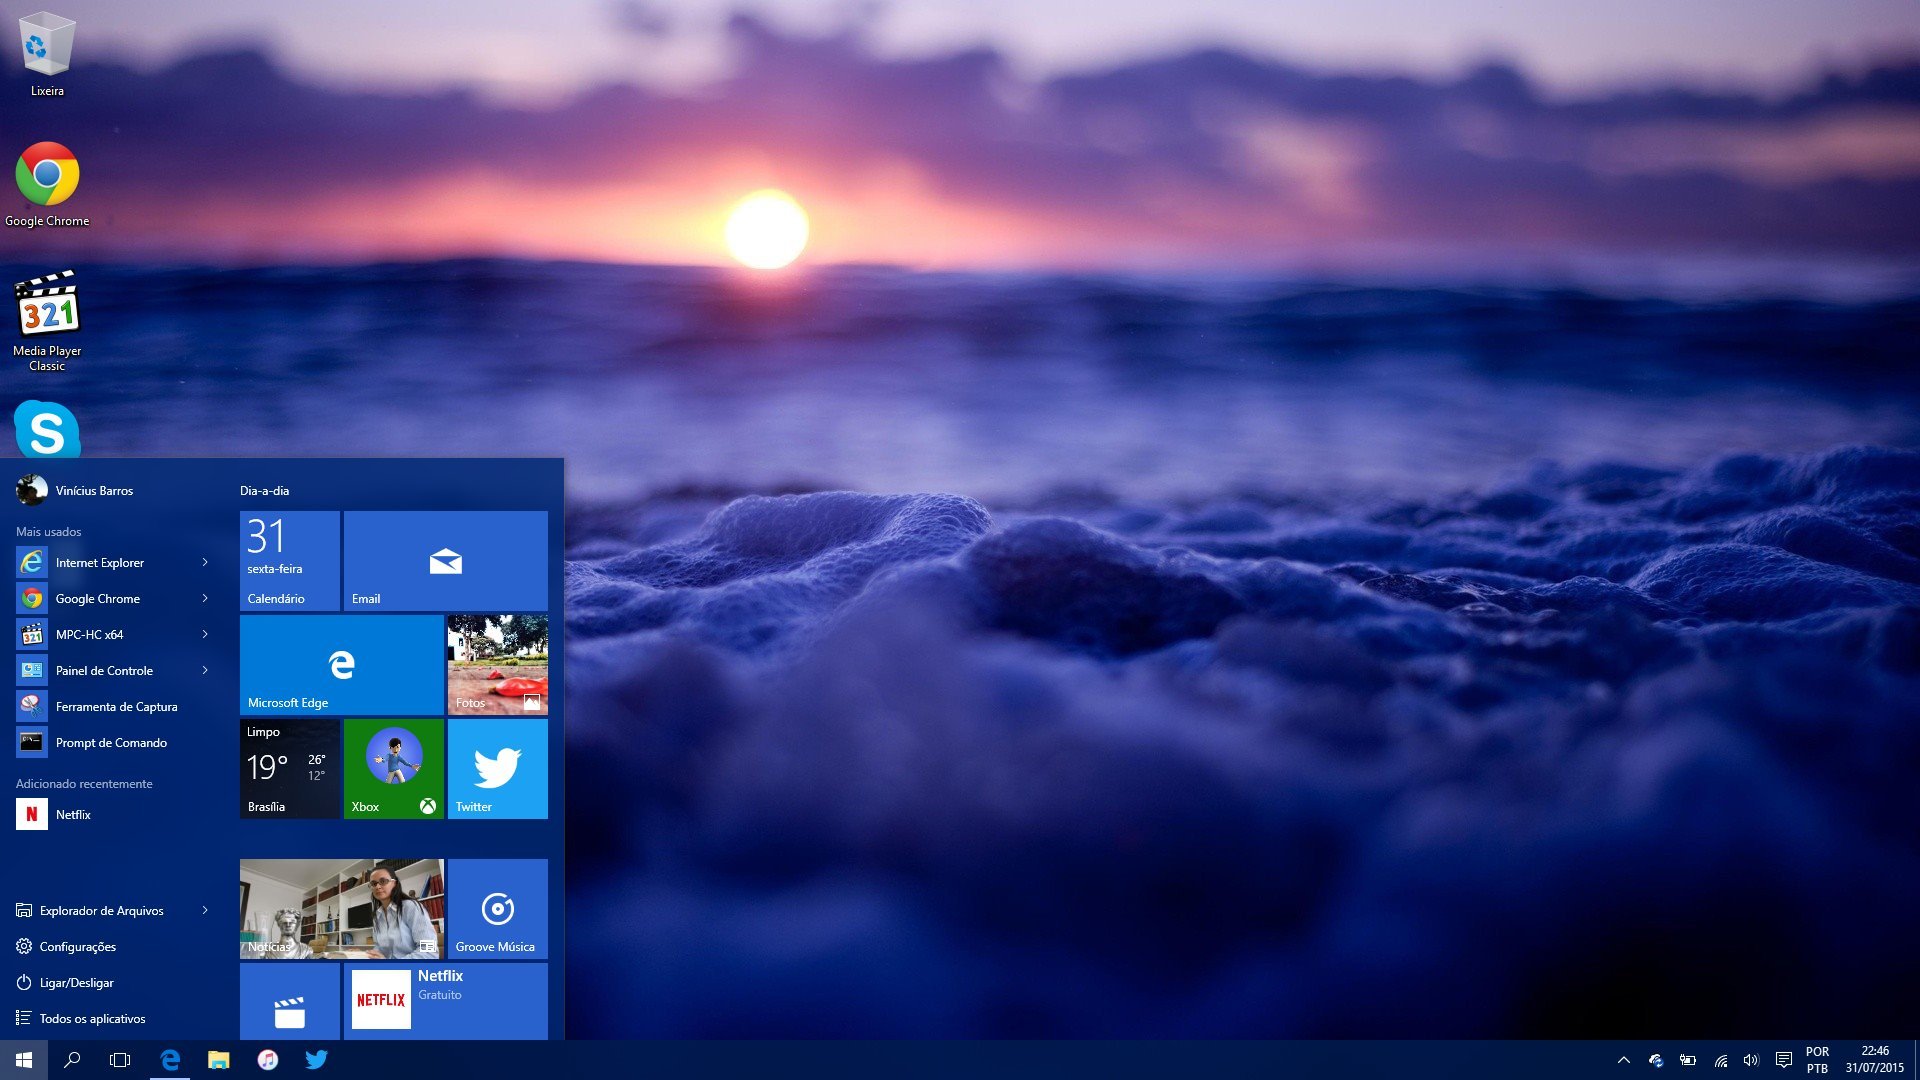Open the taskbar search magnifier

(72, 1060)
